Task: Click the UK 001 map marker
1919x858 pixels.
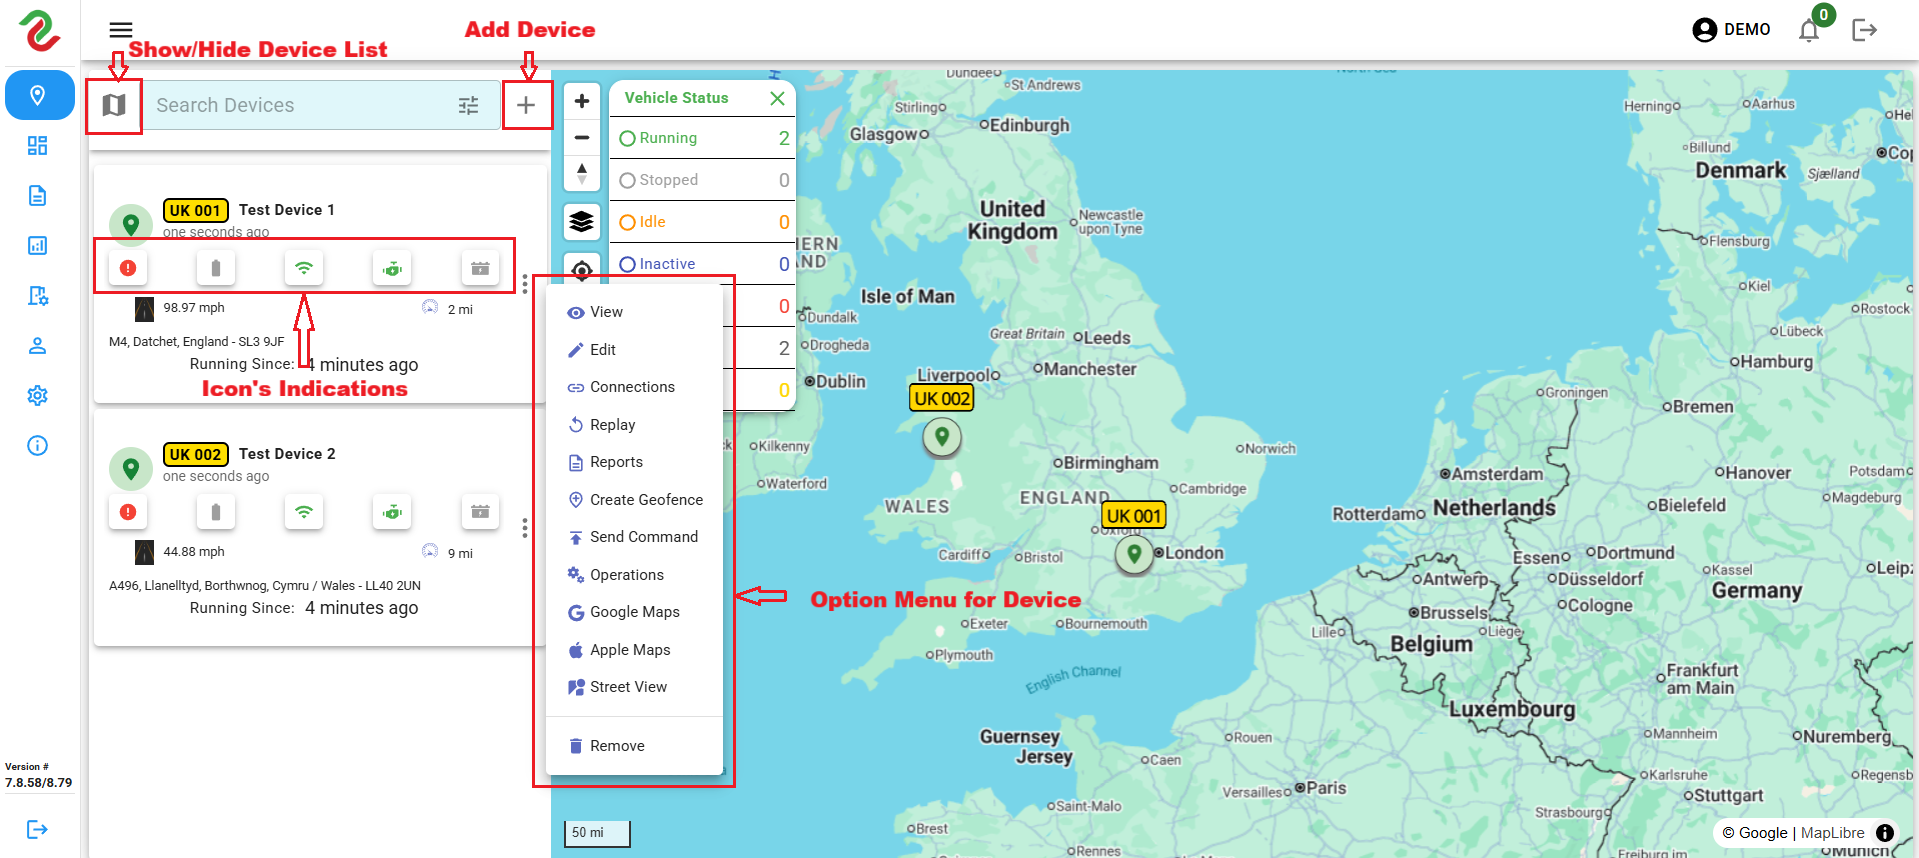Action: pyautogui.click(x=1134, y=553)
